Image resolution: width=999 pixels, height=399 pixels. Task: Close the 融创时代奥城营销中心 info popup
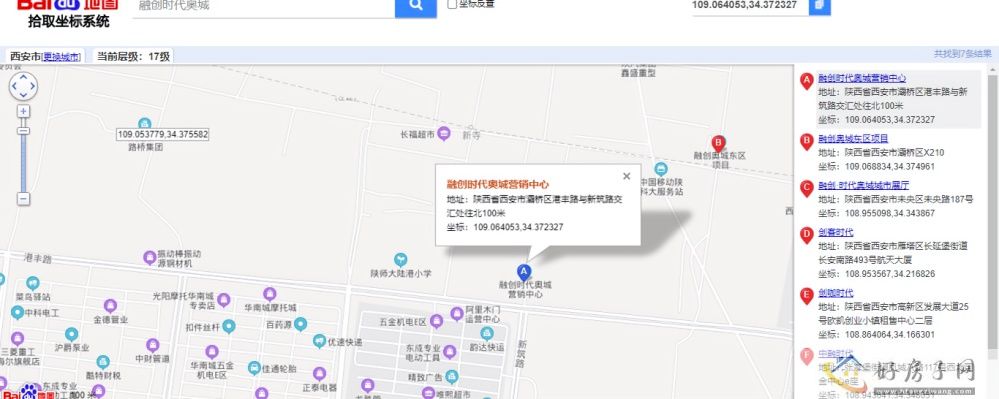(626, 176)
